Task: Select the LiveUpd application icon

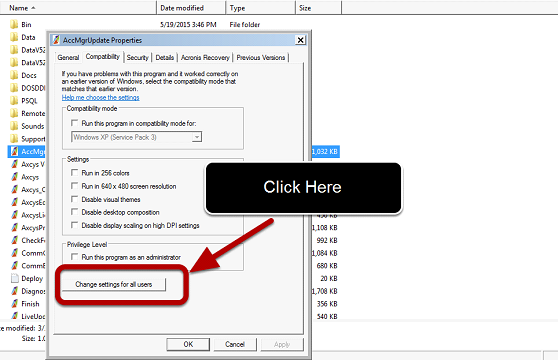Action: tap(14, 316)
